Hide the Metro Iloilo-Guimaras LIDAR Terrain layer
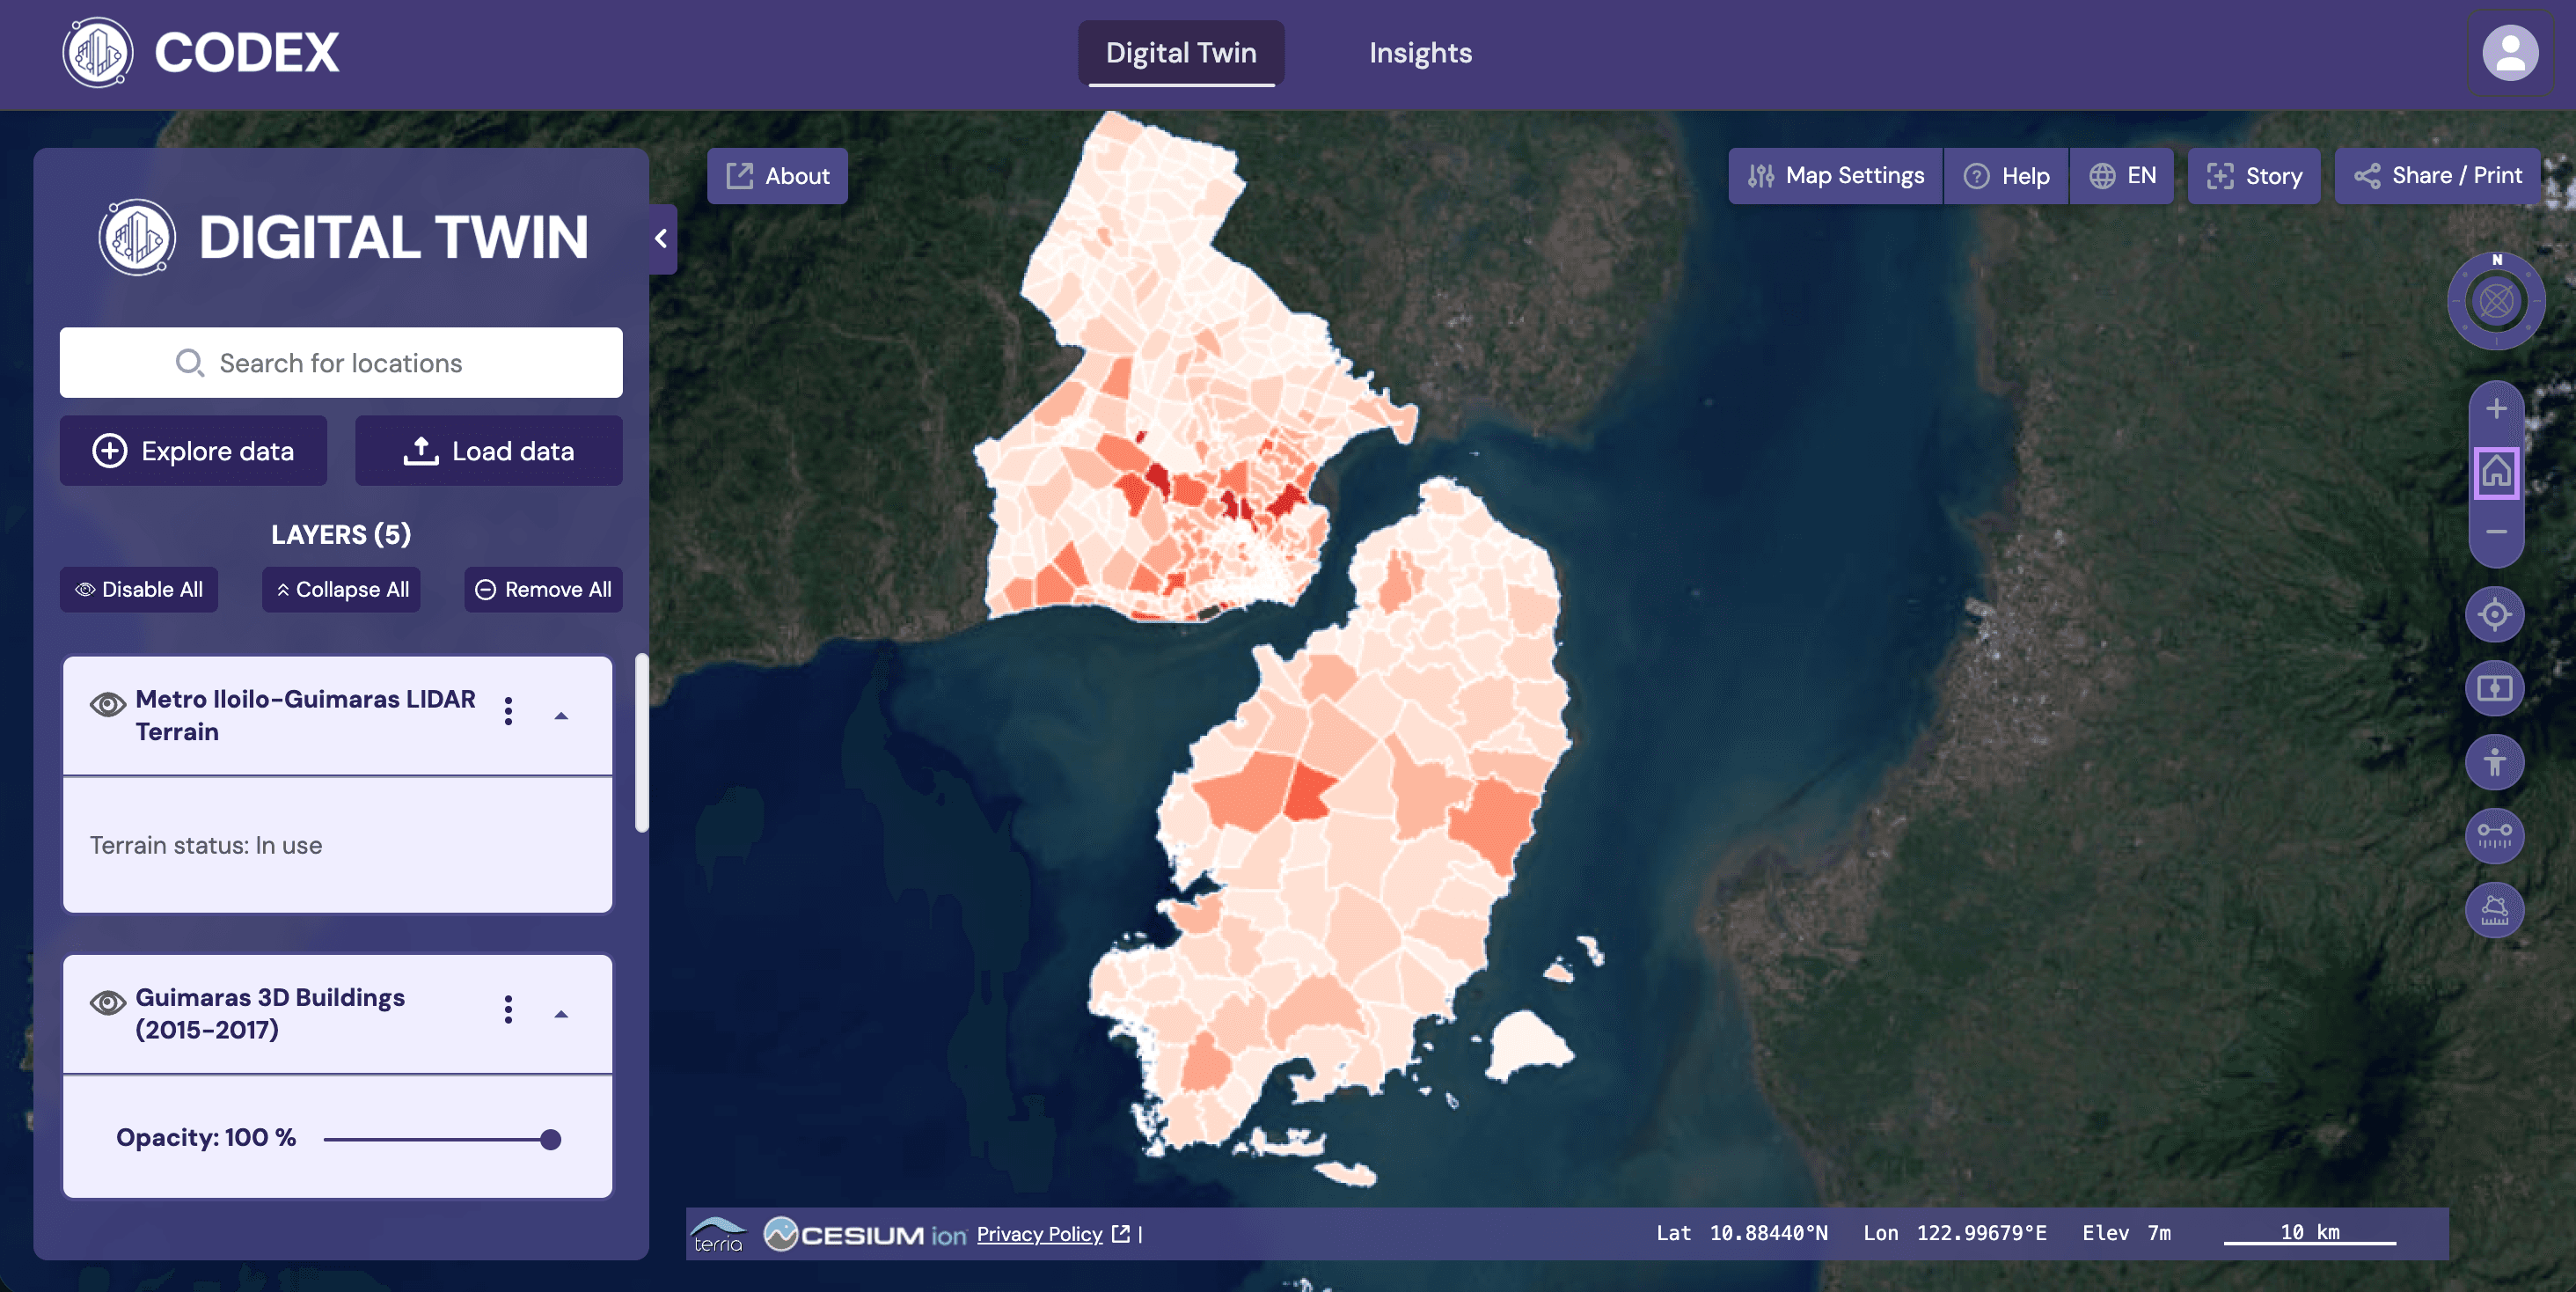The width and height of the screenshot is (2576, 1292). [x=107, y=704]
